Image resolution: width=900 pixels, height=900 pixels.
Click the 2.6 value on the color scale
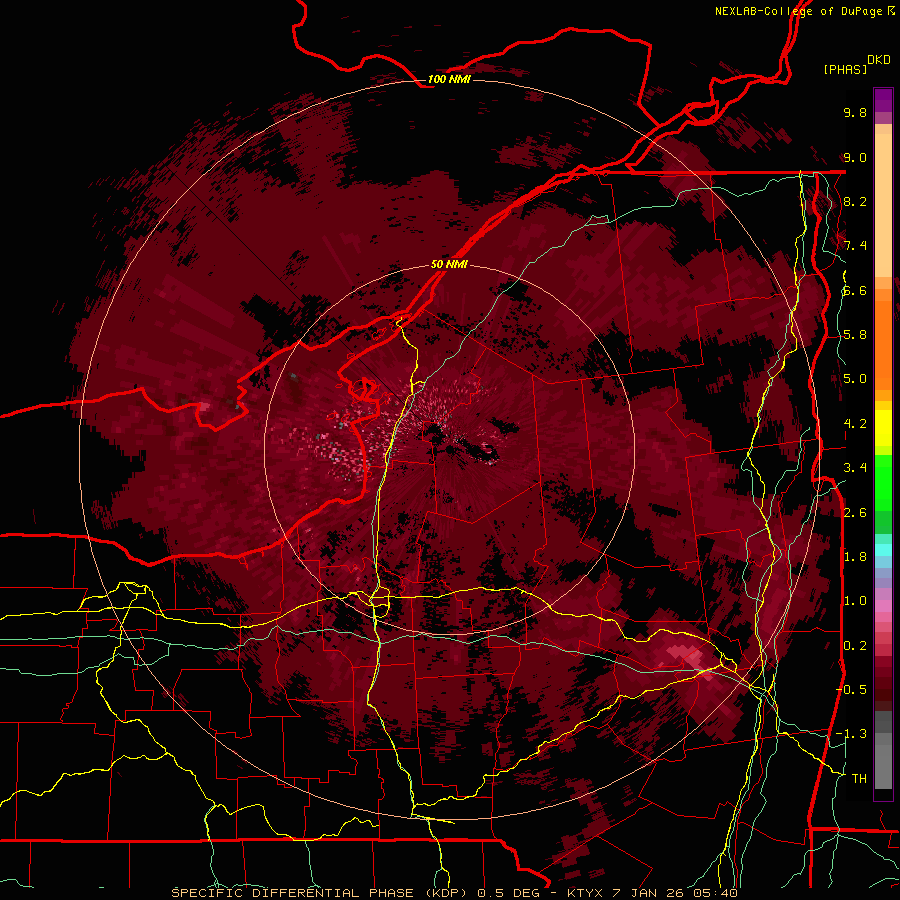855,513
